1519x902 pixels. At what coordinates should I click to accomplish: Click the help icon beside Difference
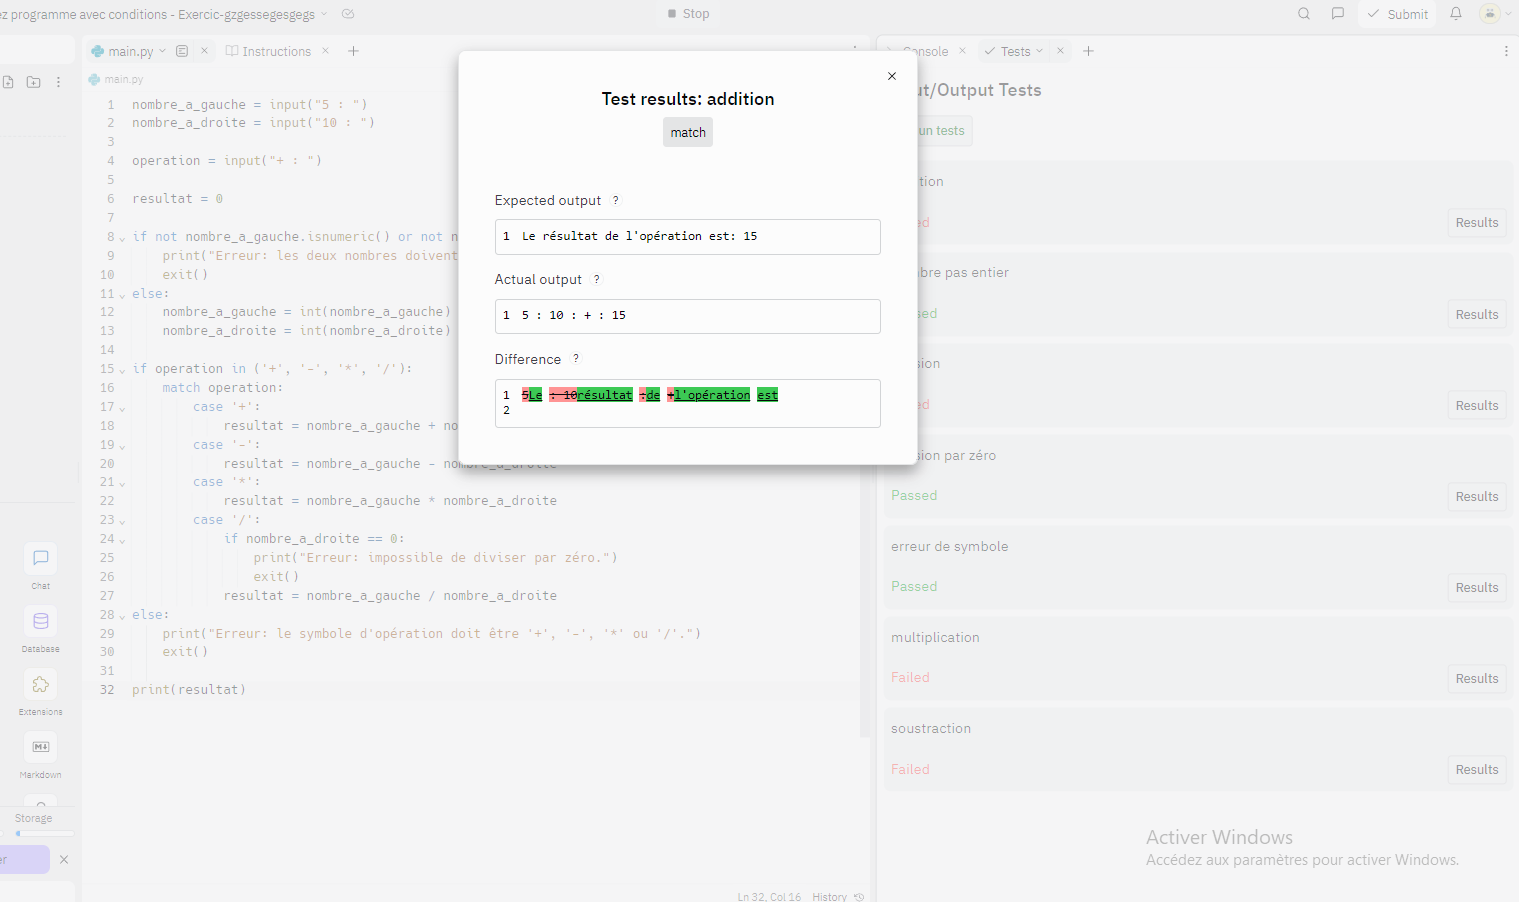[576, 359]
